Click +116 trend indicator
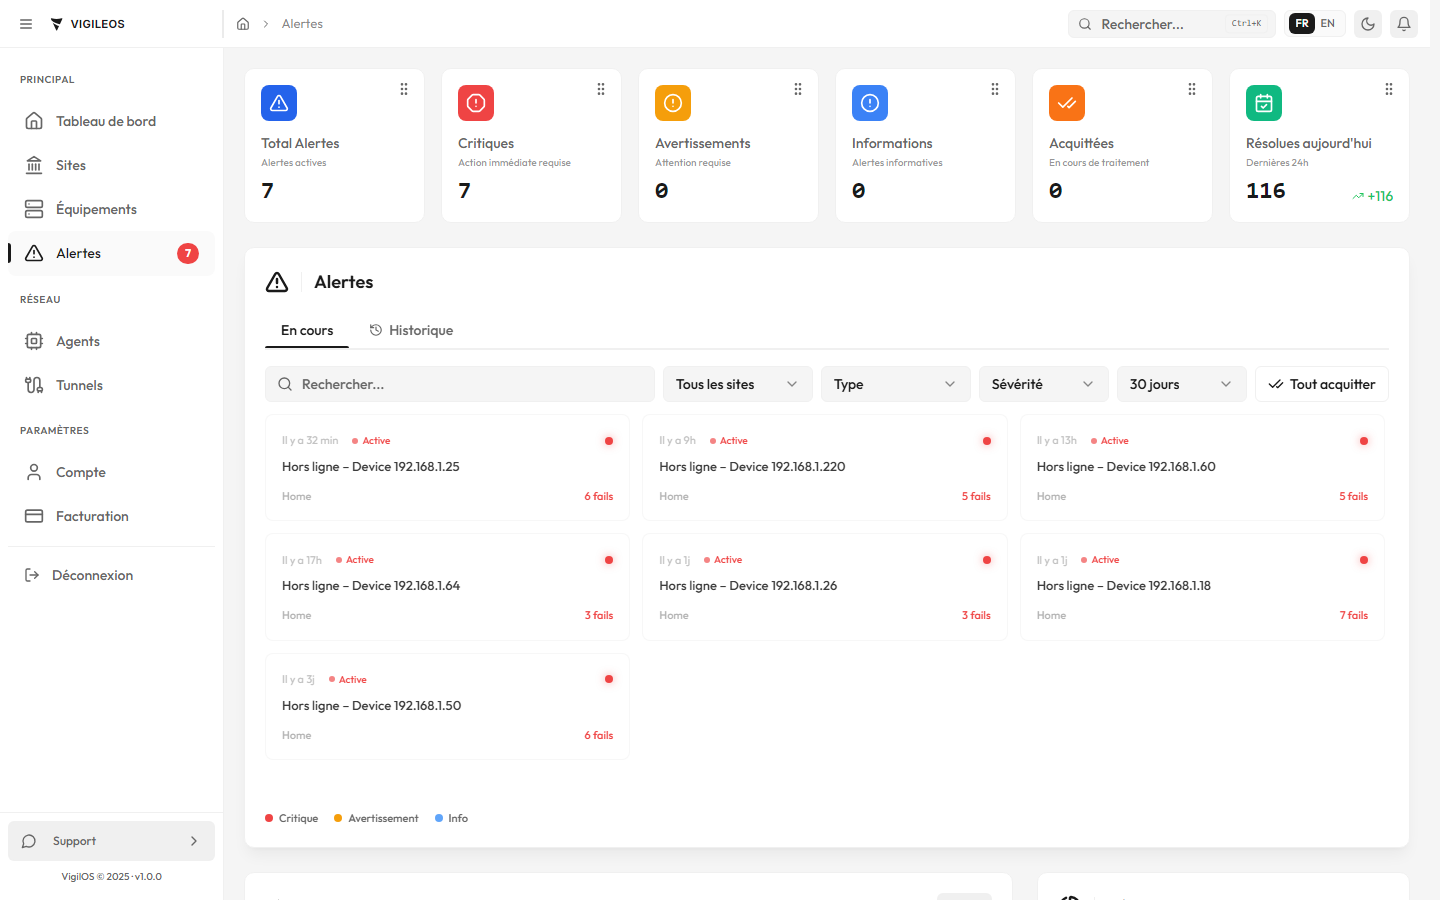 tap(1373, 196)
